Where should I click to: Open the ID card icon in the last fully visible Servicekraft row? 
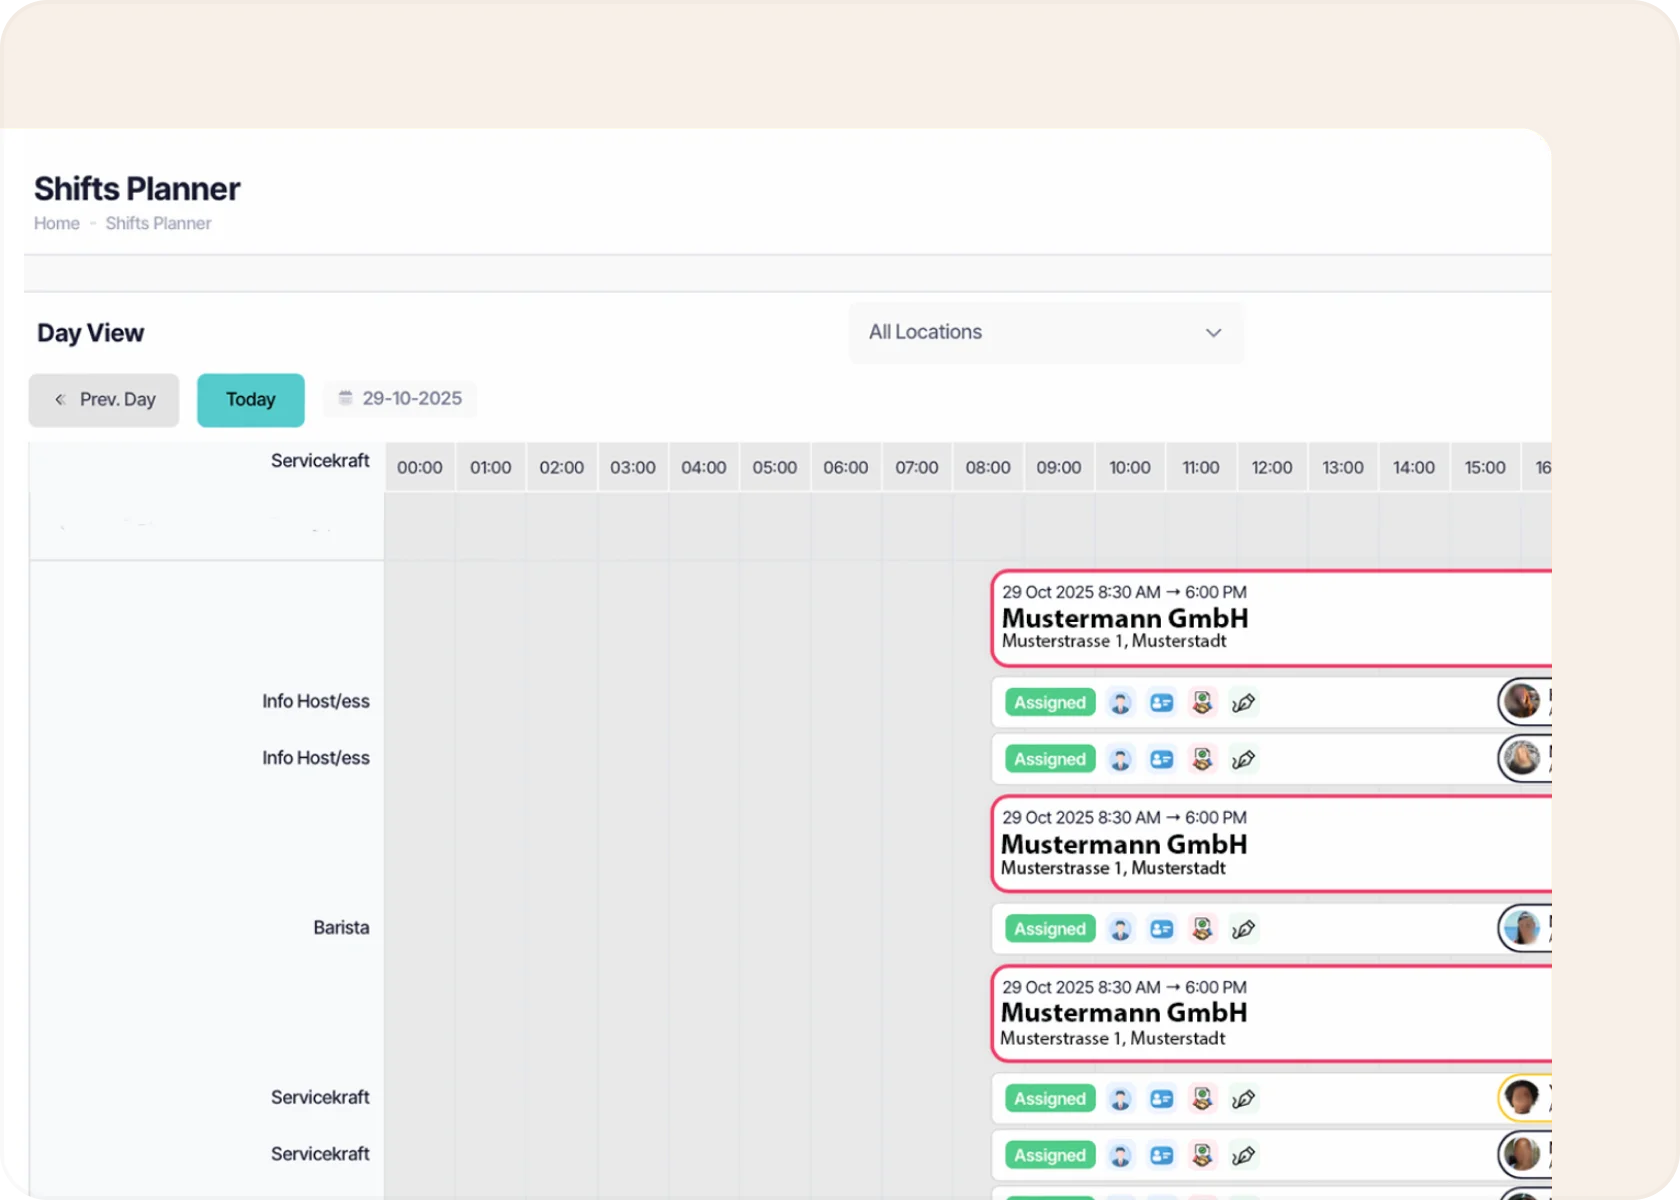[1161, 1155]
